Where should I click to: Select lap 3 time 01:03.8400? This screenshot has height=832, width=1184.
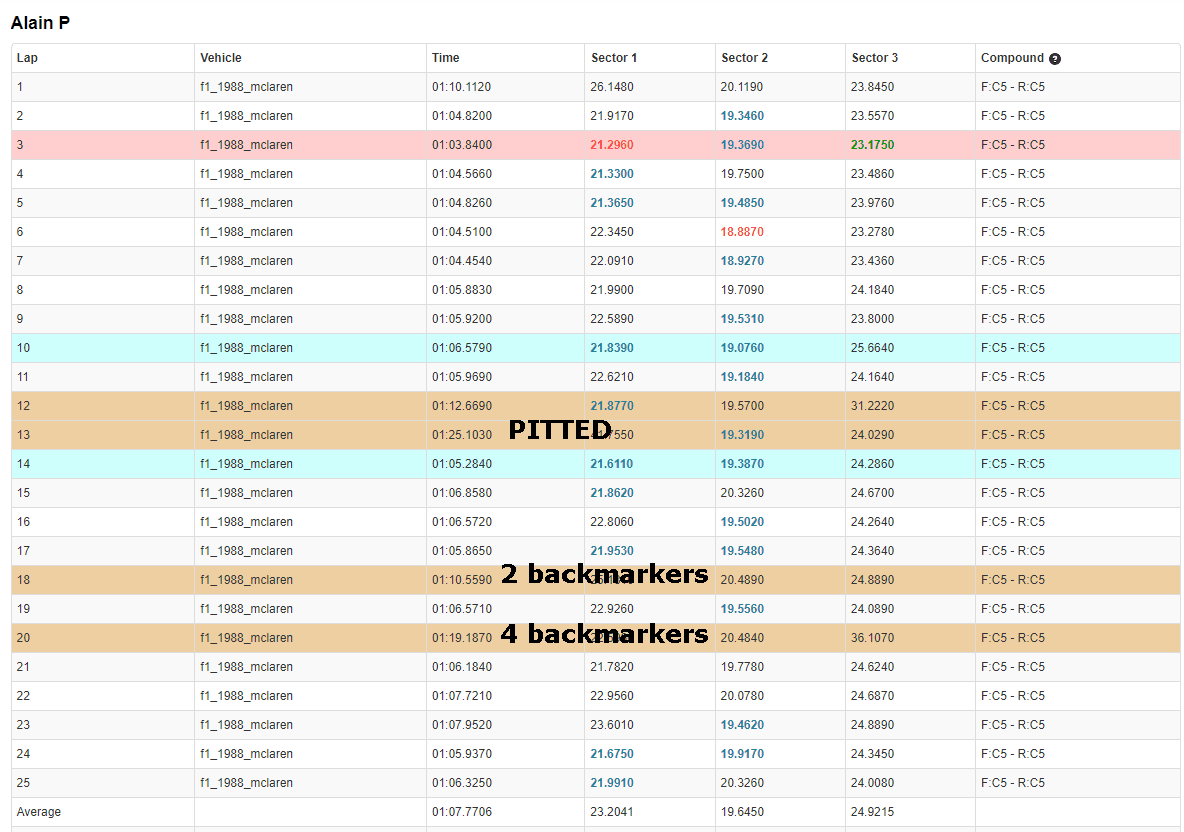coord(461,145)
